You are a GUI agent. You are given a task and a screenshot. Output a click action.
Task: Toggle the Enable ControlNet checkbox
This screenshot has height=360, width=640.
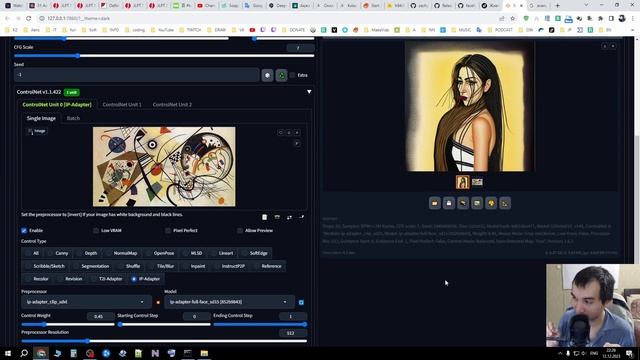[x=24, y=231]
